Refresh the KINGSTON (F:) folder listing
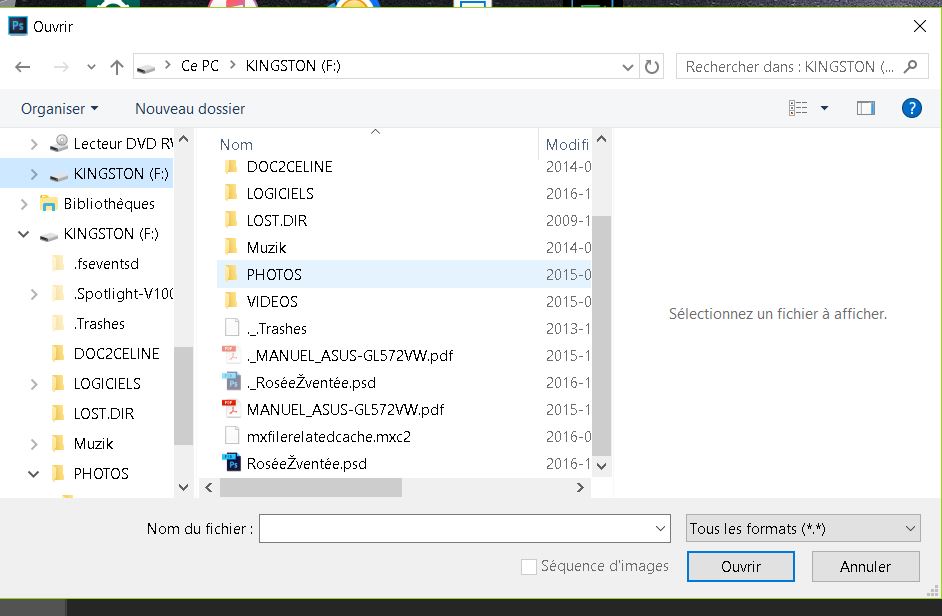The image size is (942, 616). point(652,66)
